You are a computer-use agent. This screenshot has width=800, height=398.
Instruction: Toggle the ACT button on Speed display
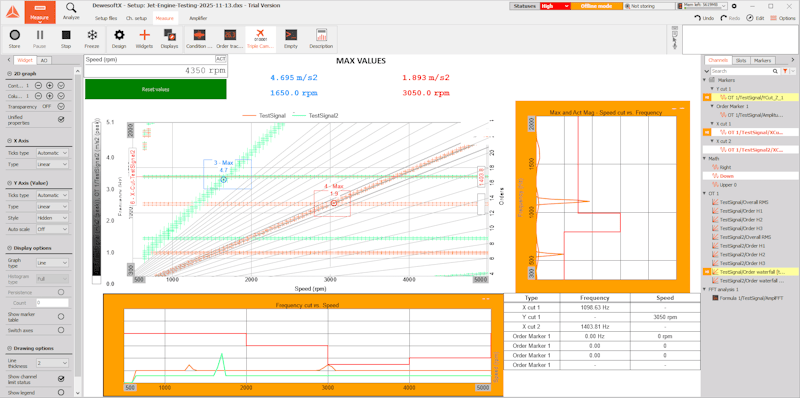tap(220, 59)
